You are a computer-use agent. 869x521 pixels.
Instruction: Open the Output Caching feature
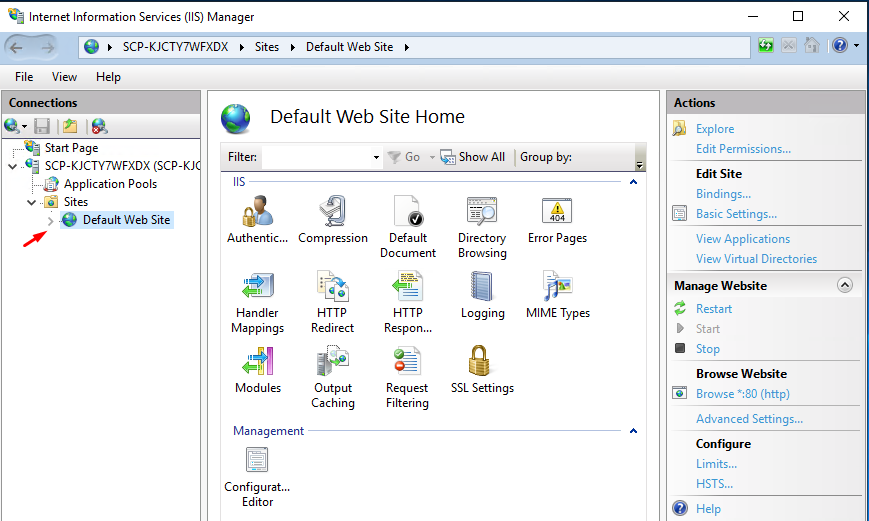333,377
